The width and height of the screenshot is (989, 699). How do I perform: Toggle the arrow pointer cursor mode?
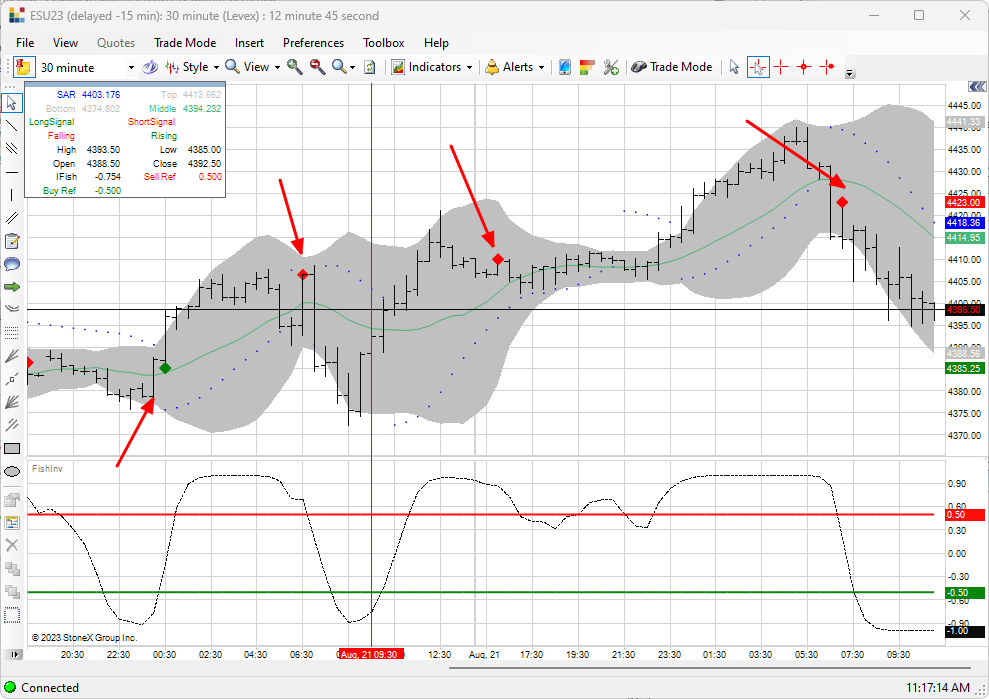click(x=734, y=67)
